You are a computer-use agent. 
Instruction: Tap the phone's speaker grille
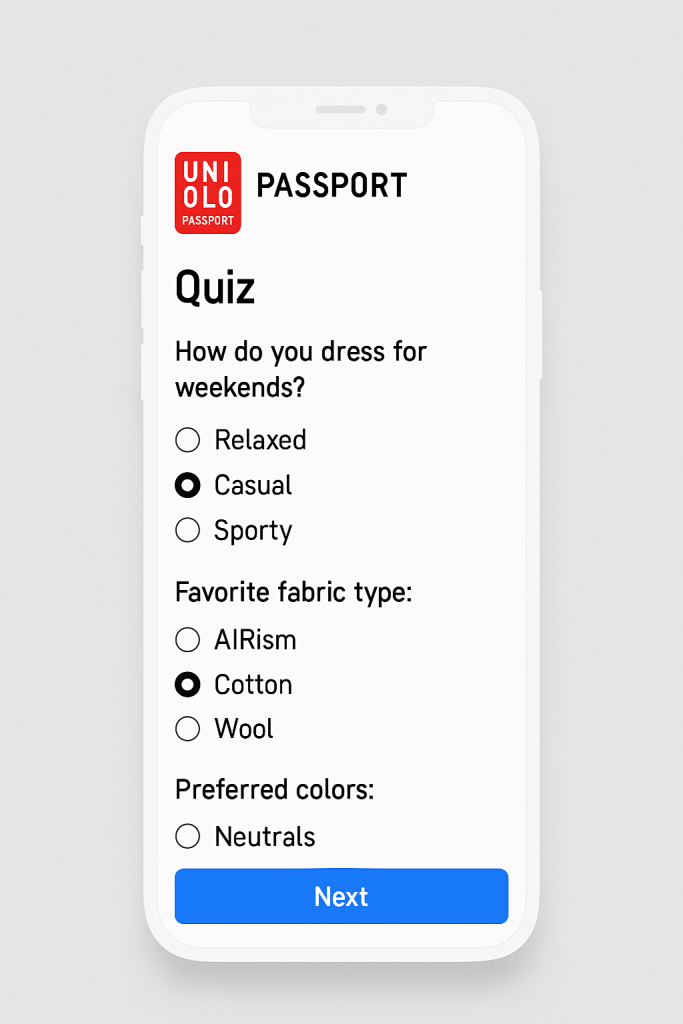340,109
